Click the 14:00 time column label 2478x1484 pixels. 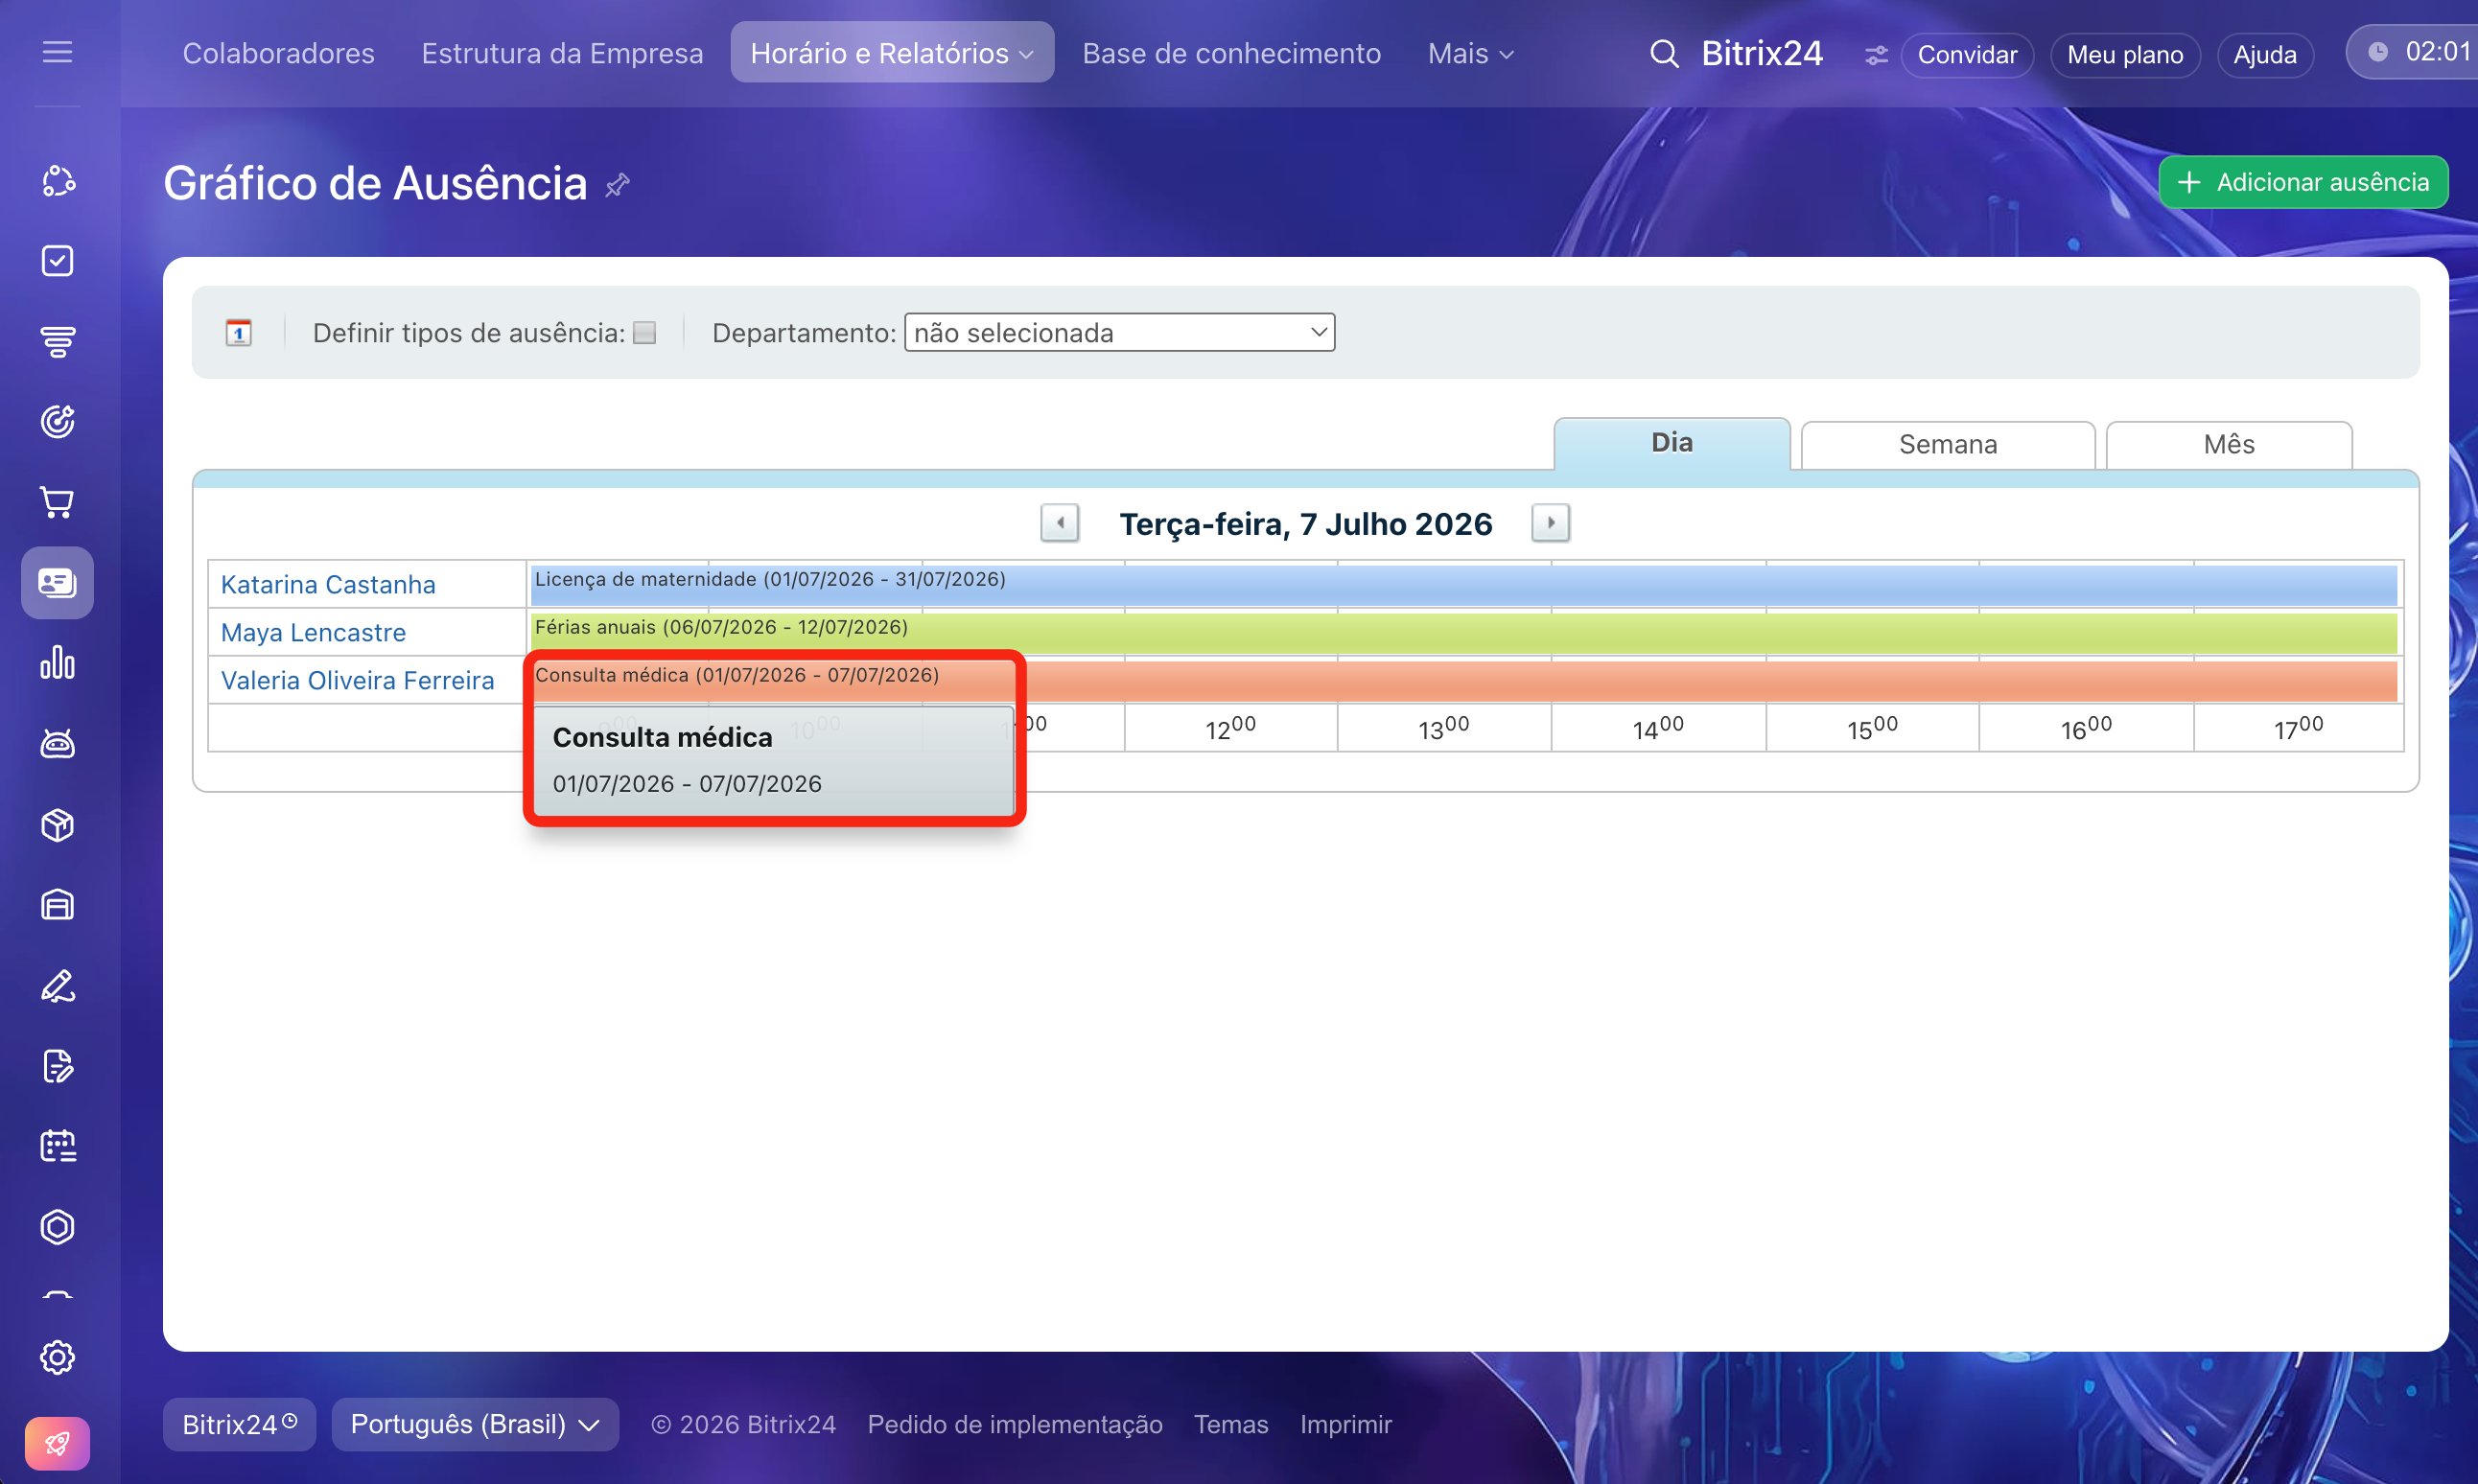(1657, 728)
